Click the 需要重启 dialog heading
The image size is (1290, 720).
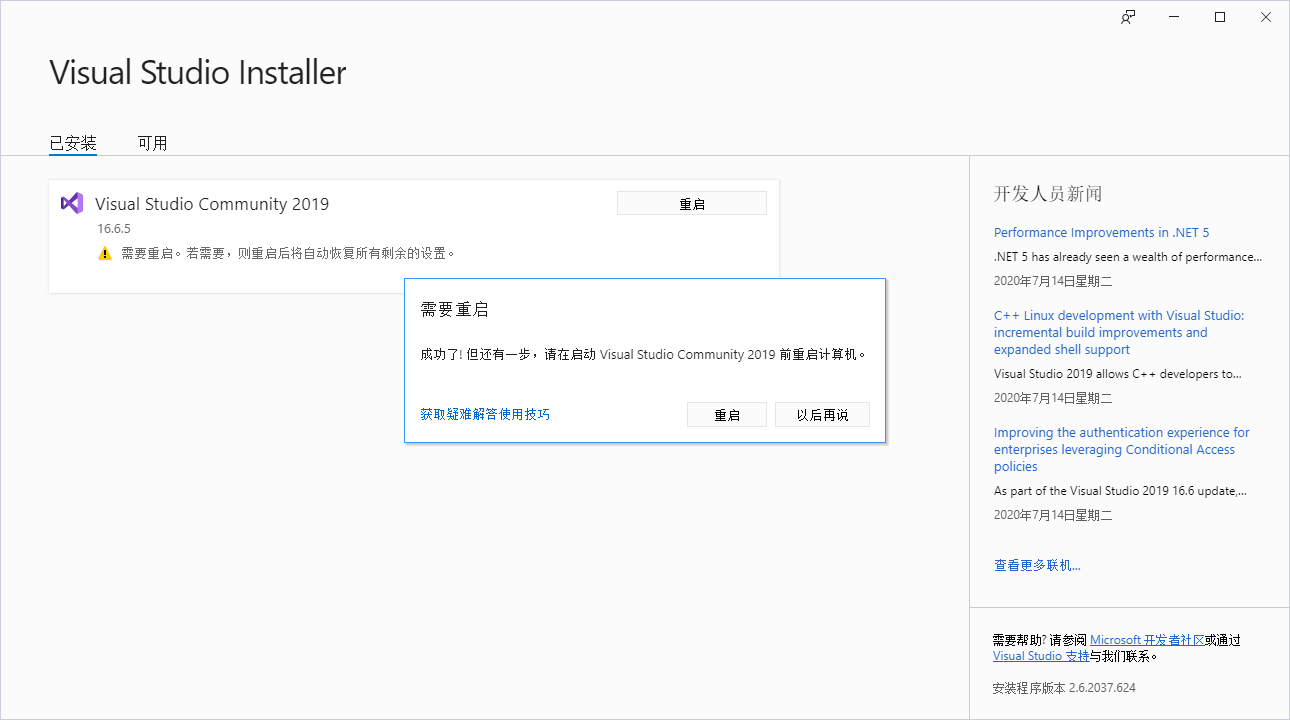click(455, 310)
